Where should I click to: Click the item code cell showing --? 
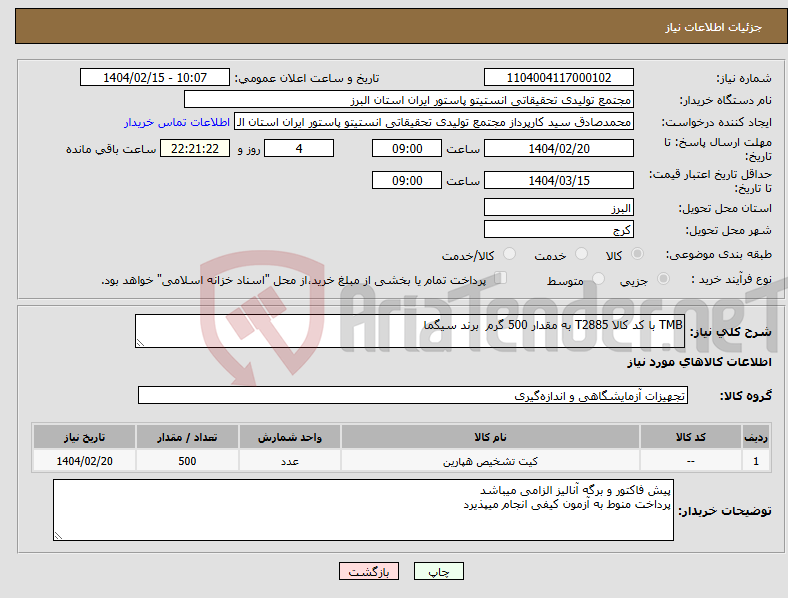pyautogui.click(x=691, y=461)
